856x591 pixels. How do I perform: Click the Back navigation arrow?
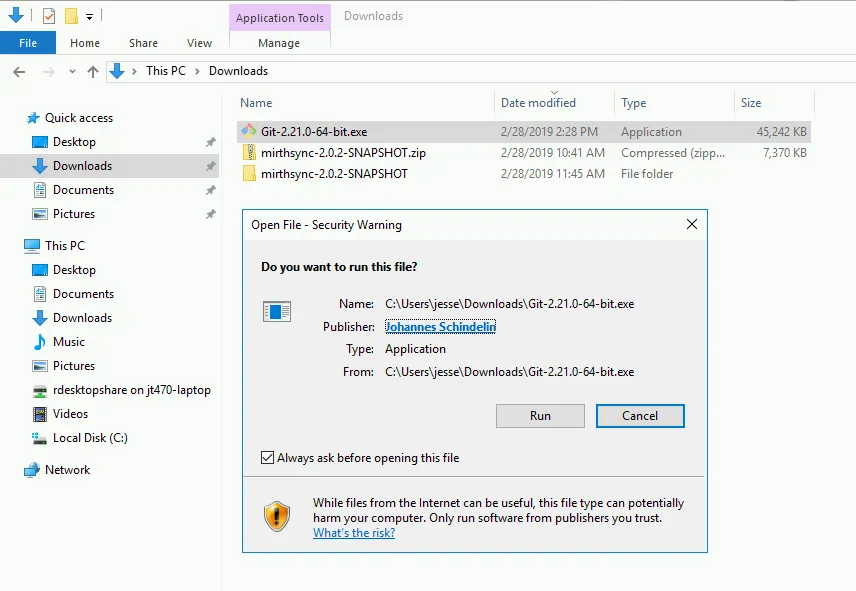pyautogui.click(x=18, y=71)
